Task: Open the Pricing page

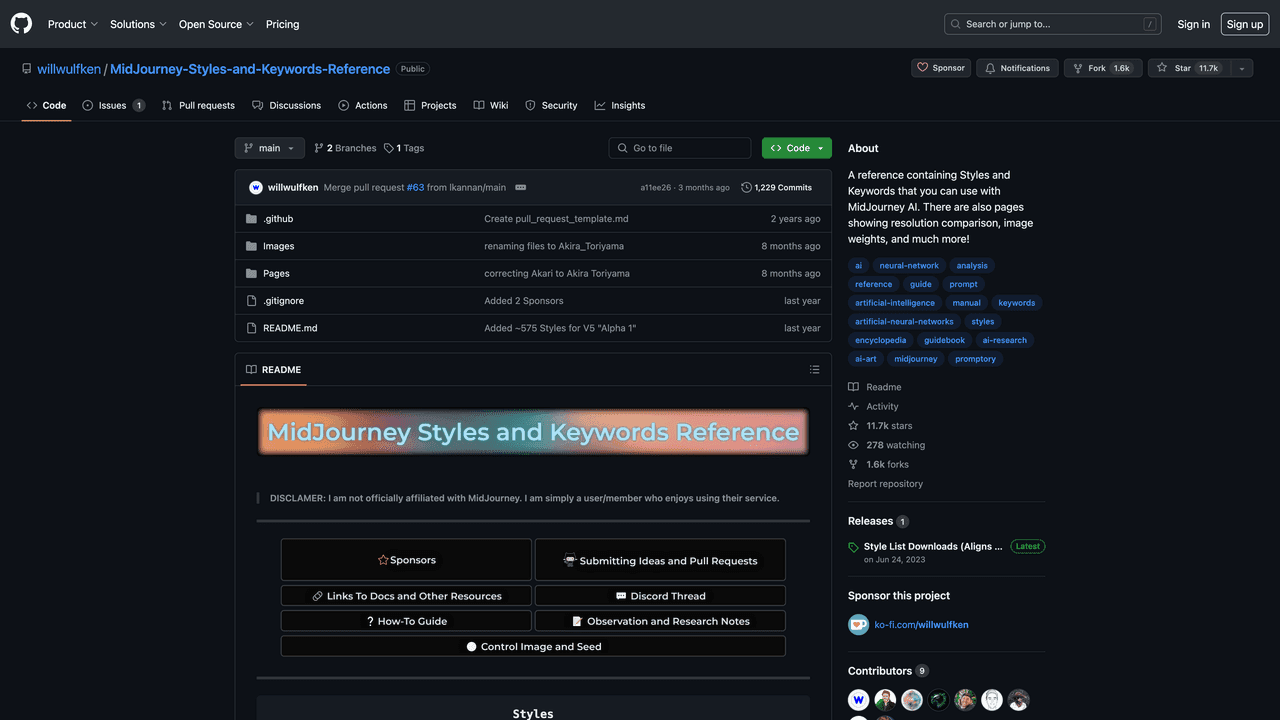Action: (x=283, y=24)
